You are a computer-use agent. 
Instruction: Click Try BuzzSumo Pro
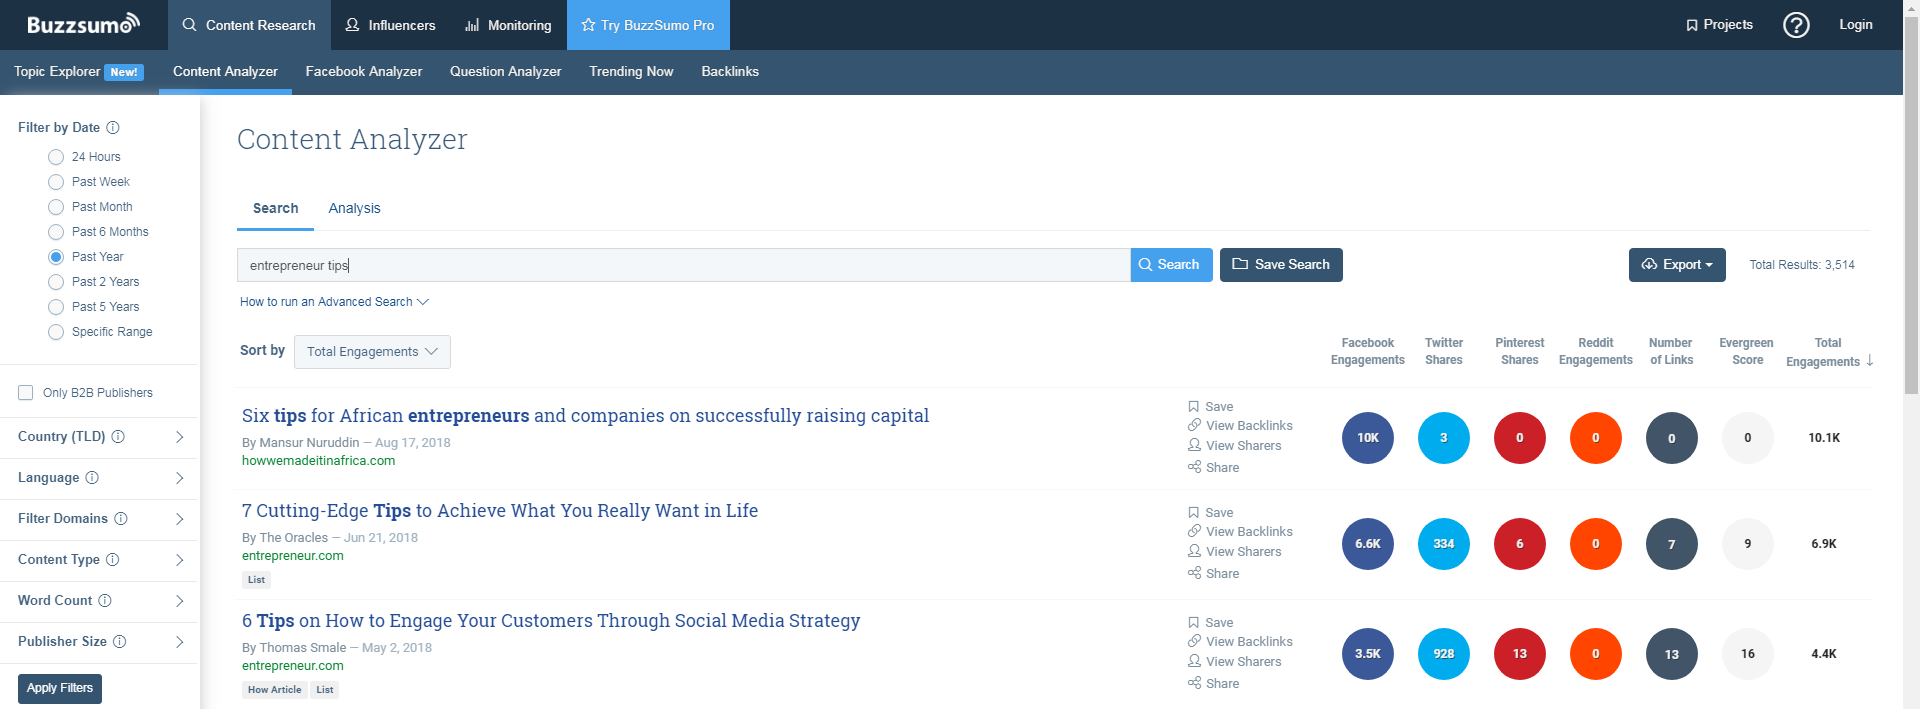(x=648, y=25)
